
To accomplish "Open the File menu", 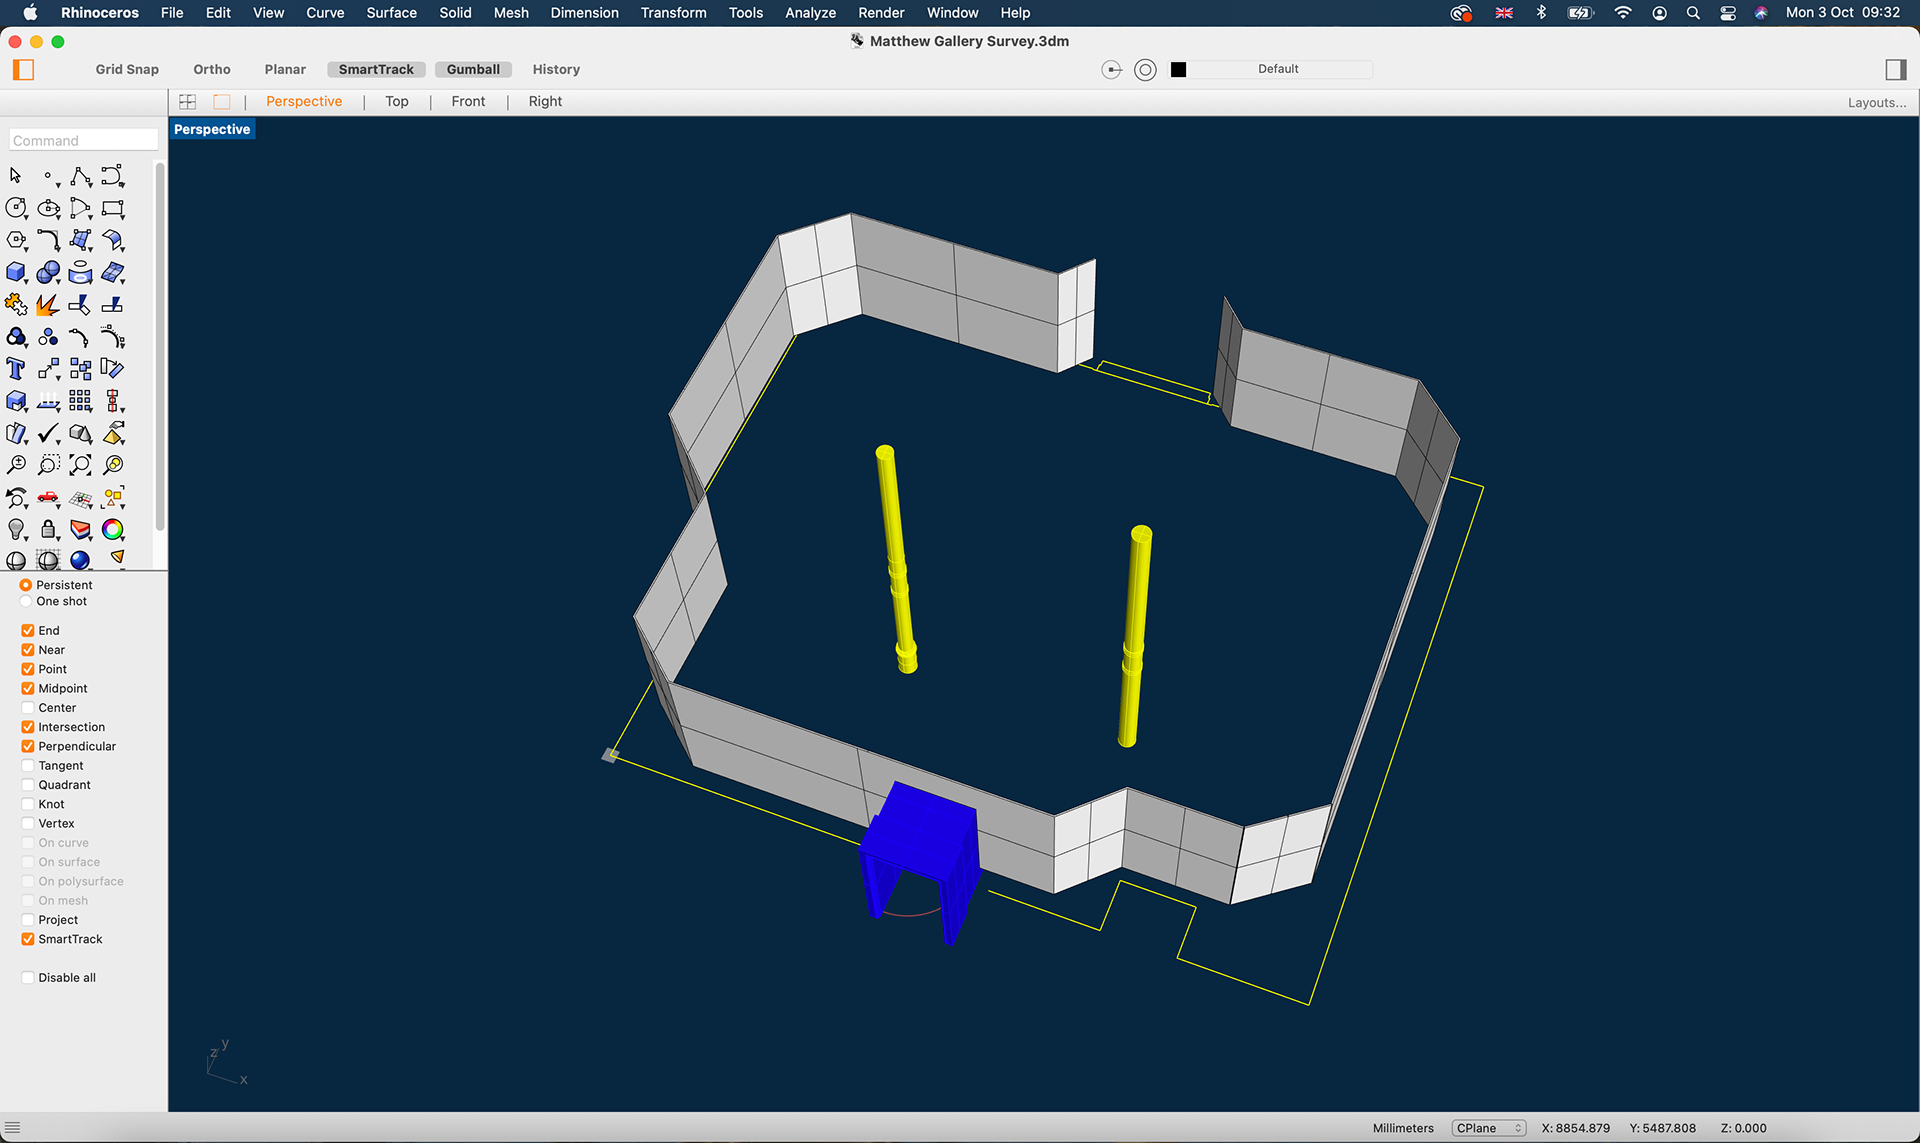I will click(172, 13).
